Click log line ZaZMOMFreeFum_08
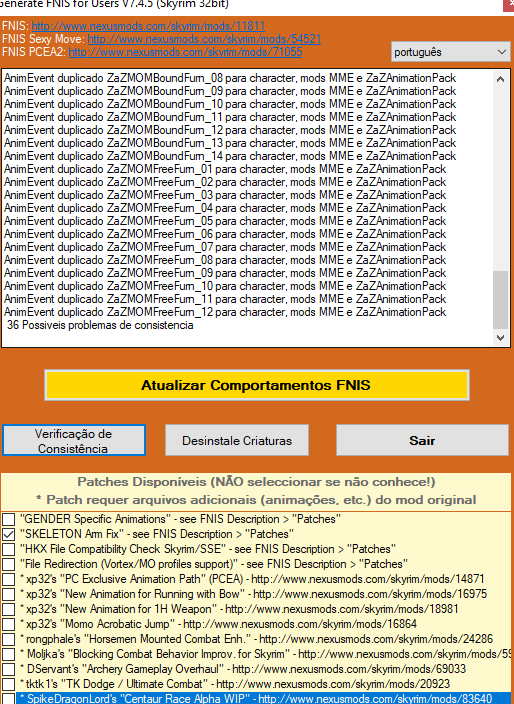 [225, 260]
